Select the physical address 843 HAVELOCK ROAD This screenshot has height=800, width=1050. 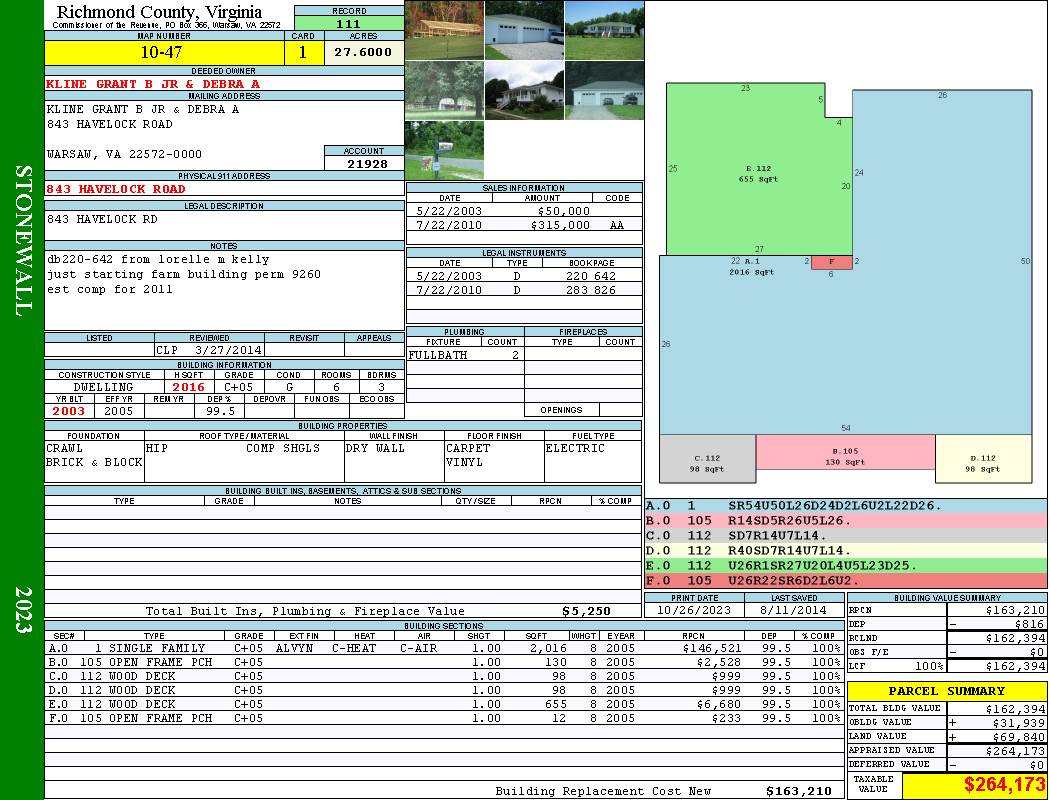[116, 188]
